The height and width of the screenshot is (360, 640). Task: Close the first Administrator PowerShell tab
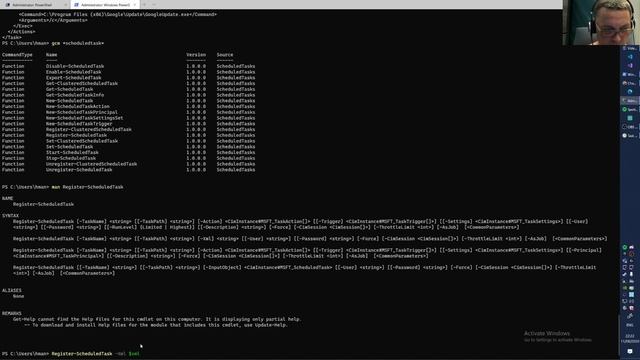click(x=65, y=5)
